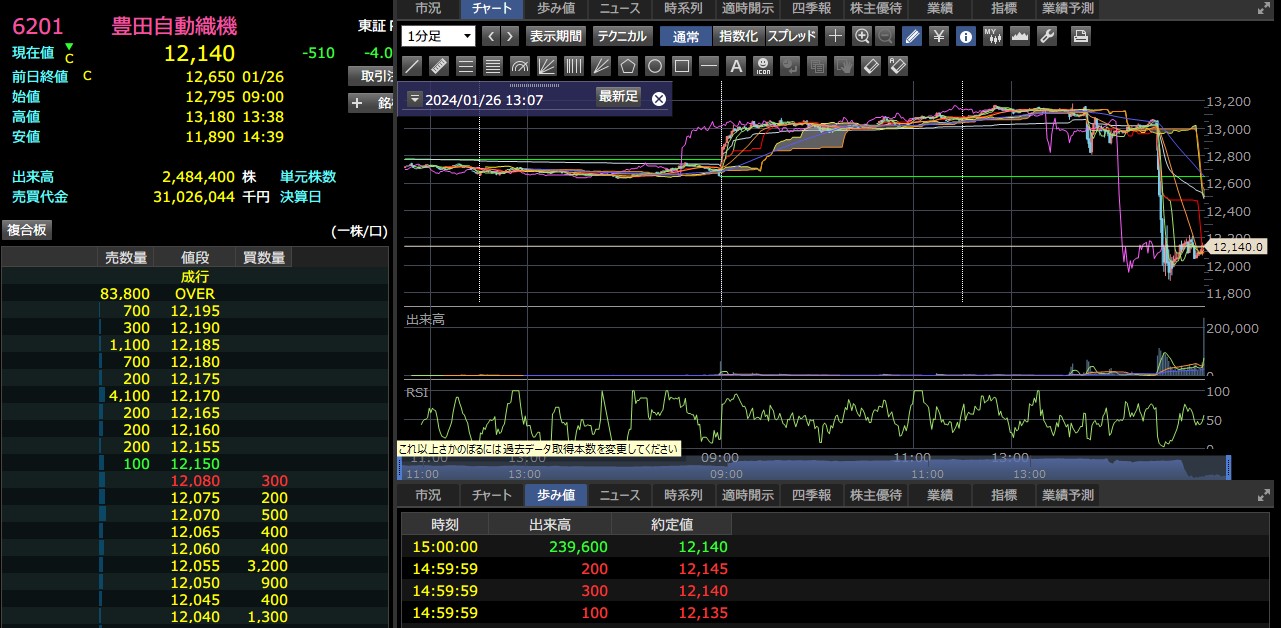Open the ニュース tab in top panel
This screenshot has height=628, width=1281.
tap(619, 8)
